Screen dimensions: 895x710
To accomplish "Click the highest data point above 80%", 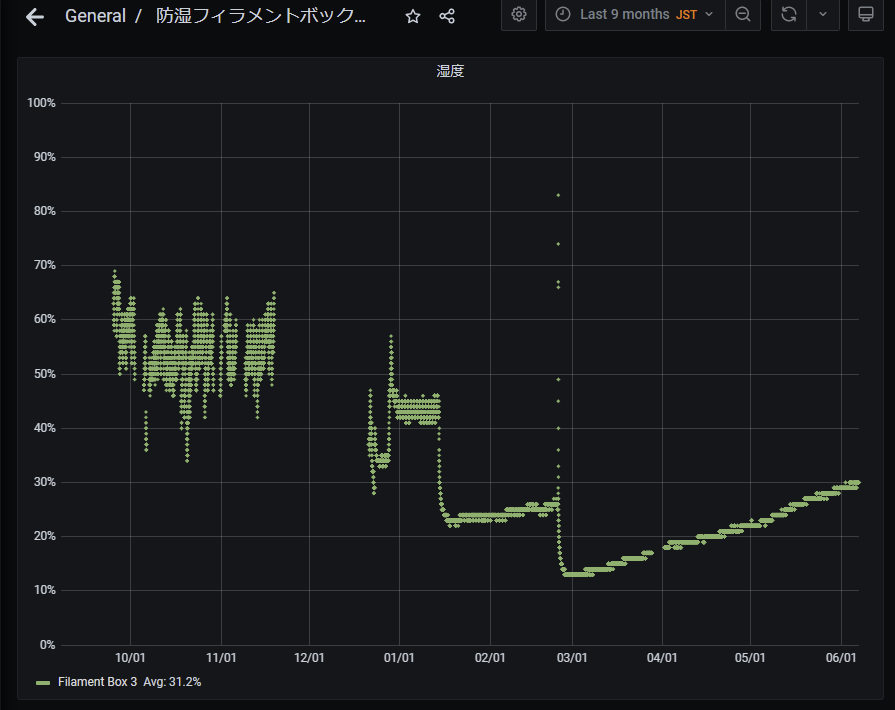I will point(558,195).
